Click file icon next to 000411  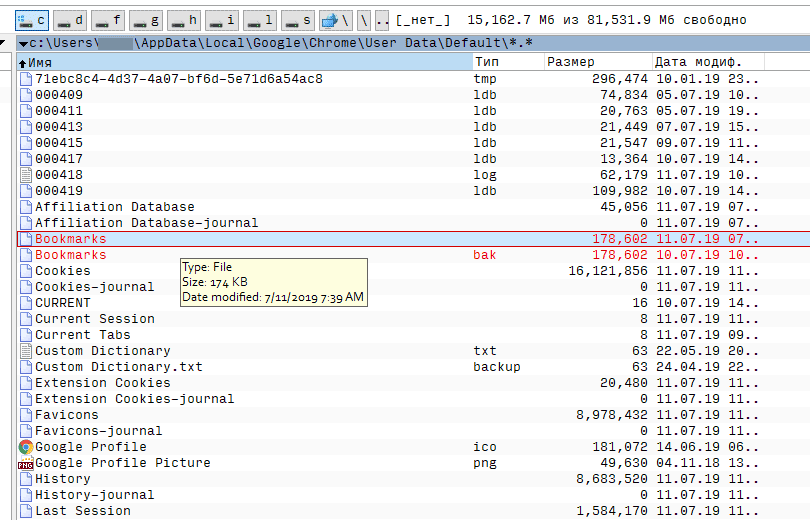(26, 111)
